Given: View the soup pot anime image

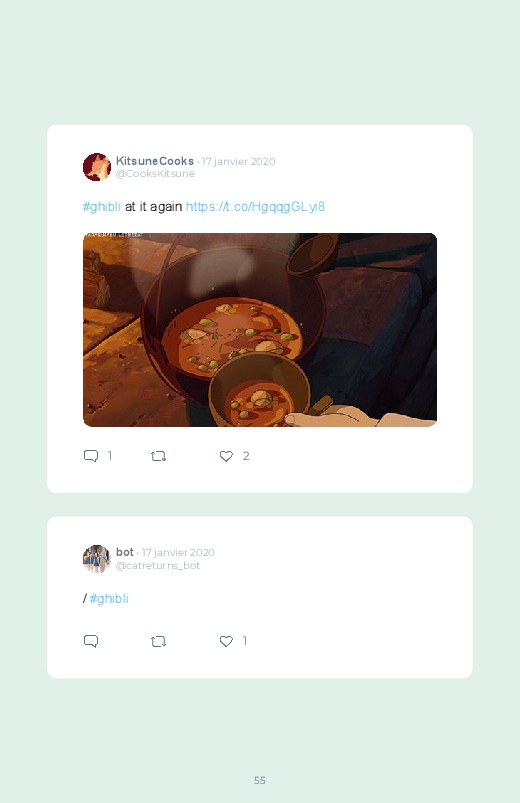Looking at the screenshot, I should [260, 330].
